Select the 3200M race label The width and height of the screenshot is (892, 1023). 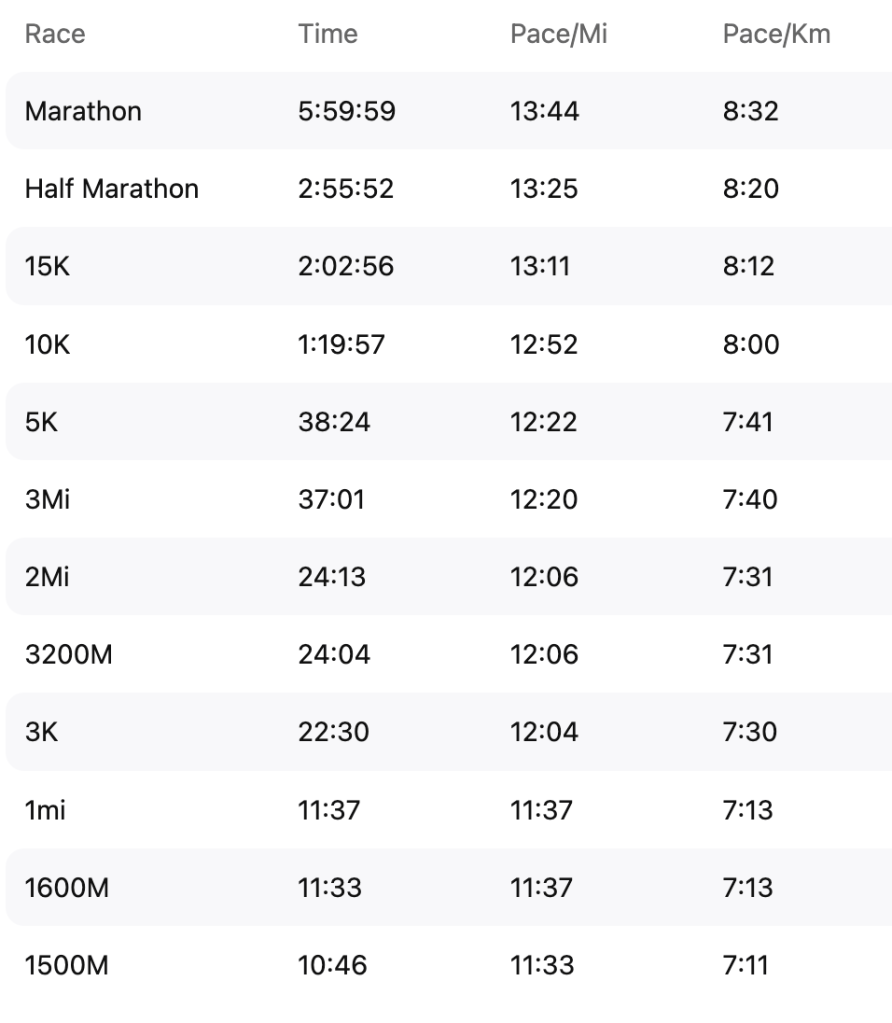66,655
